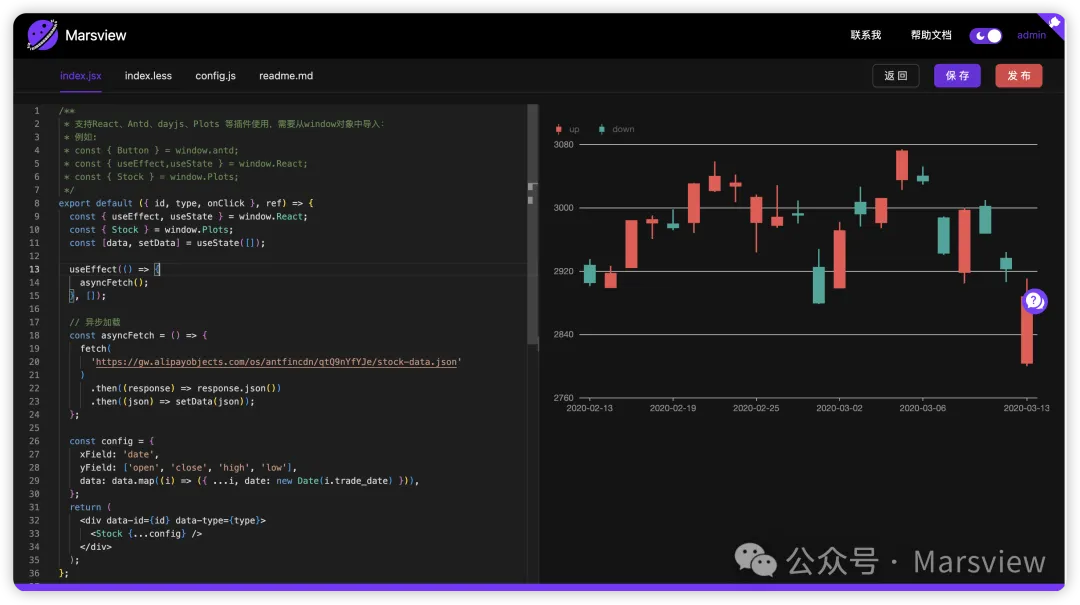Image resolution: width=1080 pixels, height=605 pixels.
Task: Click the 3080 y-axis label
Action: 563,145
